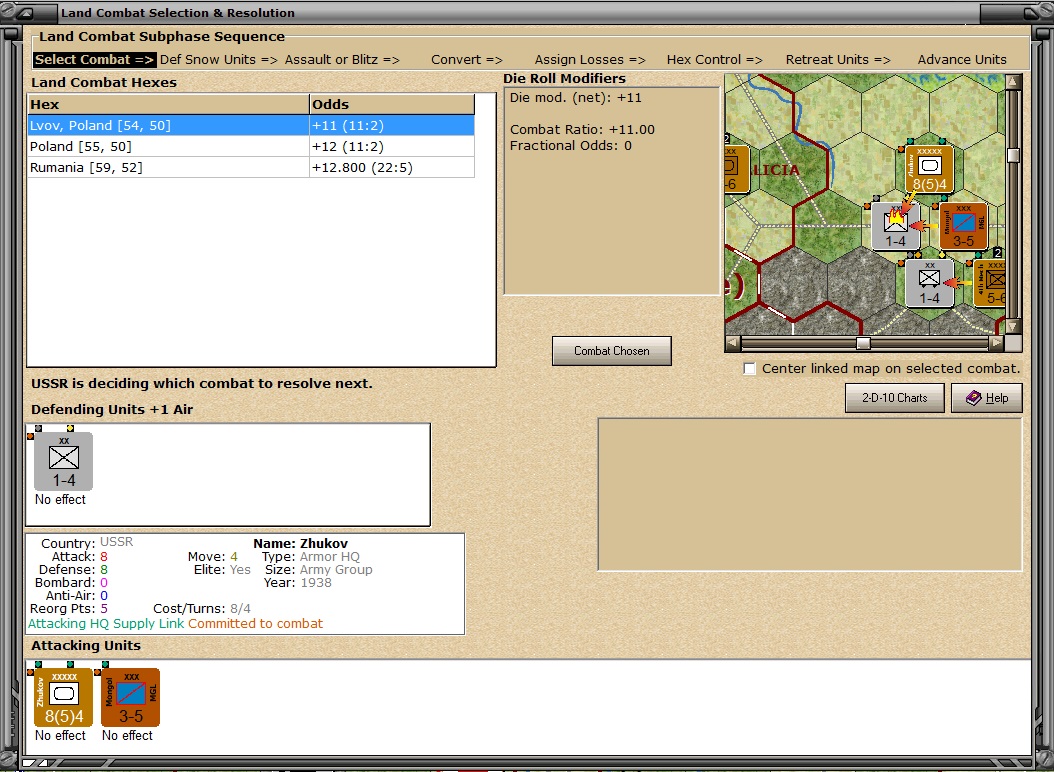The height and width of the screenshot is (772, 1054).
Task: Click the map vertical scrollbar up arrow
Action: (x=1013, y=82)
